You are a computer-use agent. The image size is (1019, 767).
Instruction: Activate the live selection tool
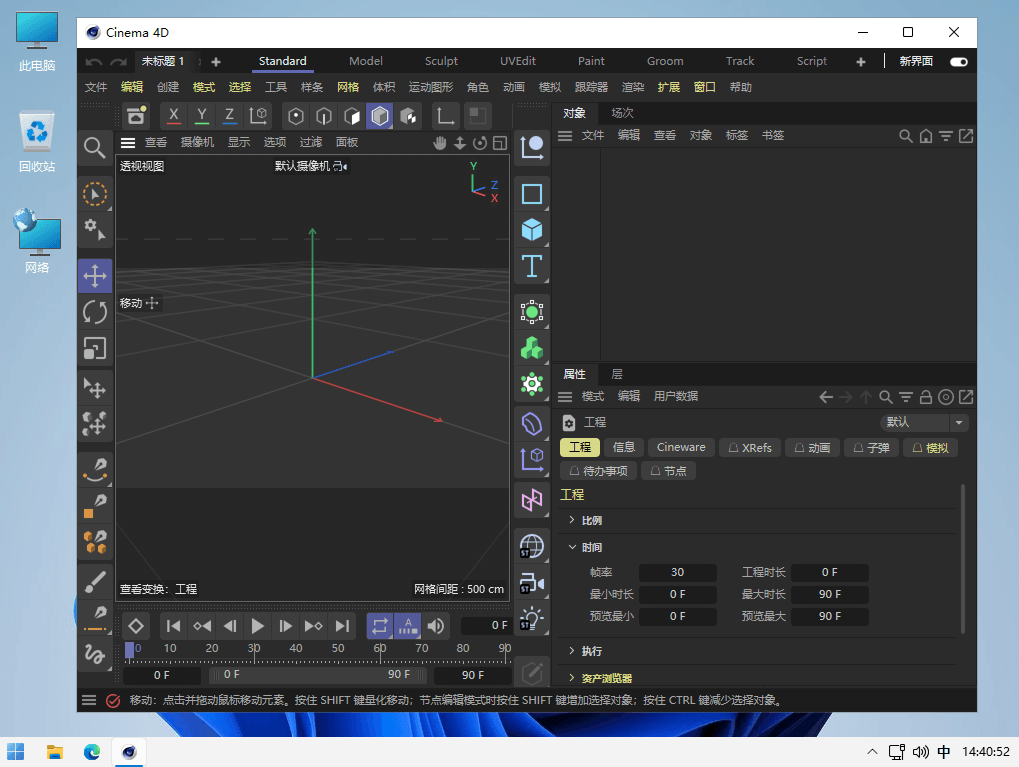click(x=95, y=194)
